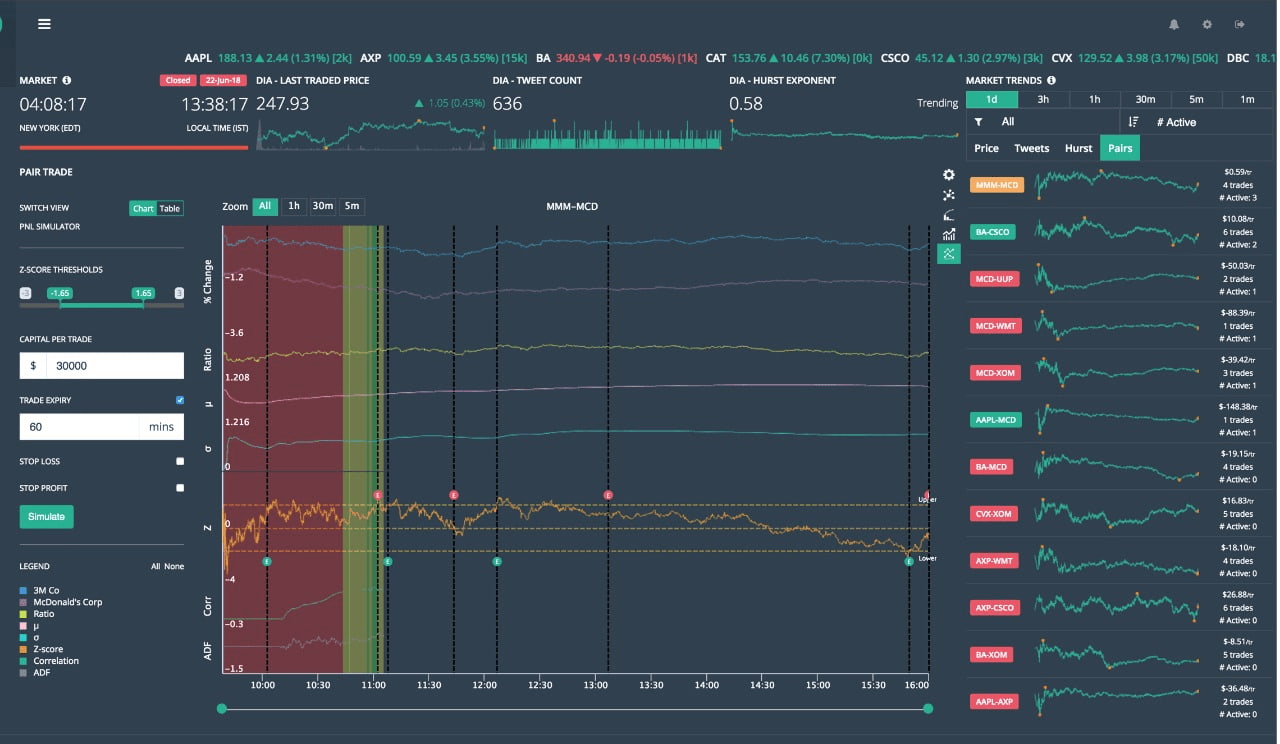Screen dimensions: 1280x744
Task: Click the filter funnel icon in Market Trends
Action: [978, 121]
